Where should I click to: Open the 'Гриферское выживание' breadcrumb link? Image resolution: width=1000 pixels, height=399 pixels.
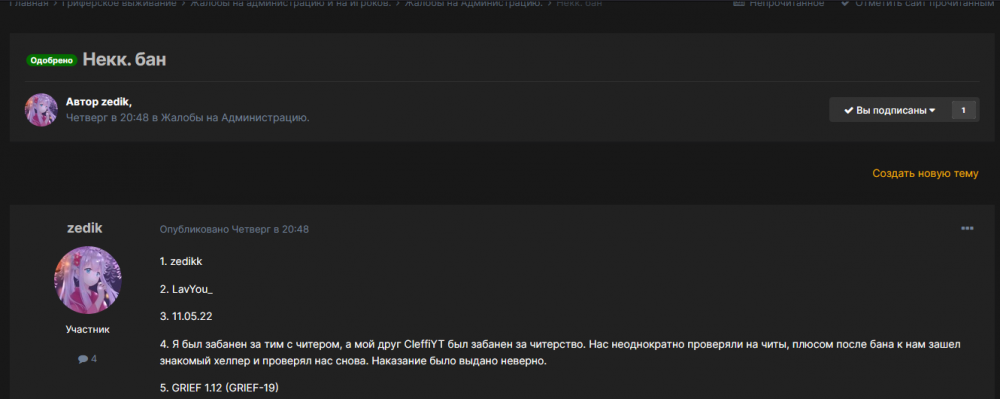119,3
